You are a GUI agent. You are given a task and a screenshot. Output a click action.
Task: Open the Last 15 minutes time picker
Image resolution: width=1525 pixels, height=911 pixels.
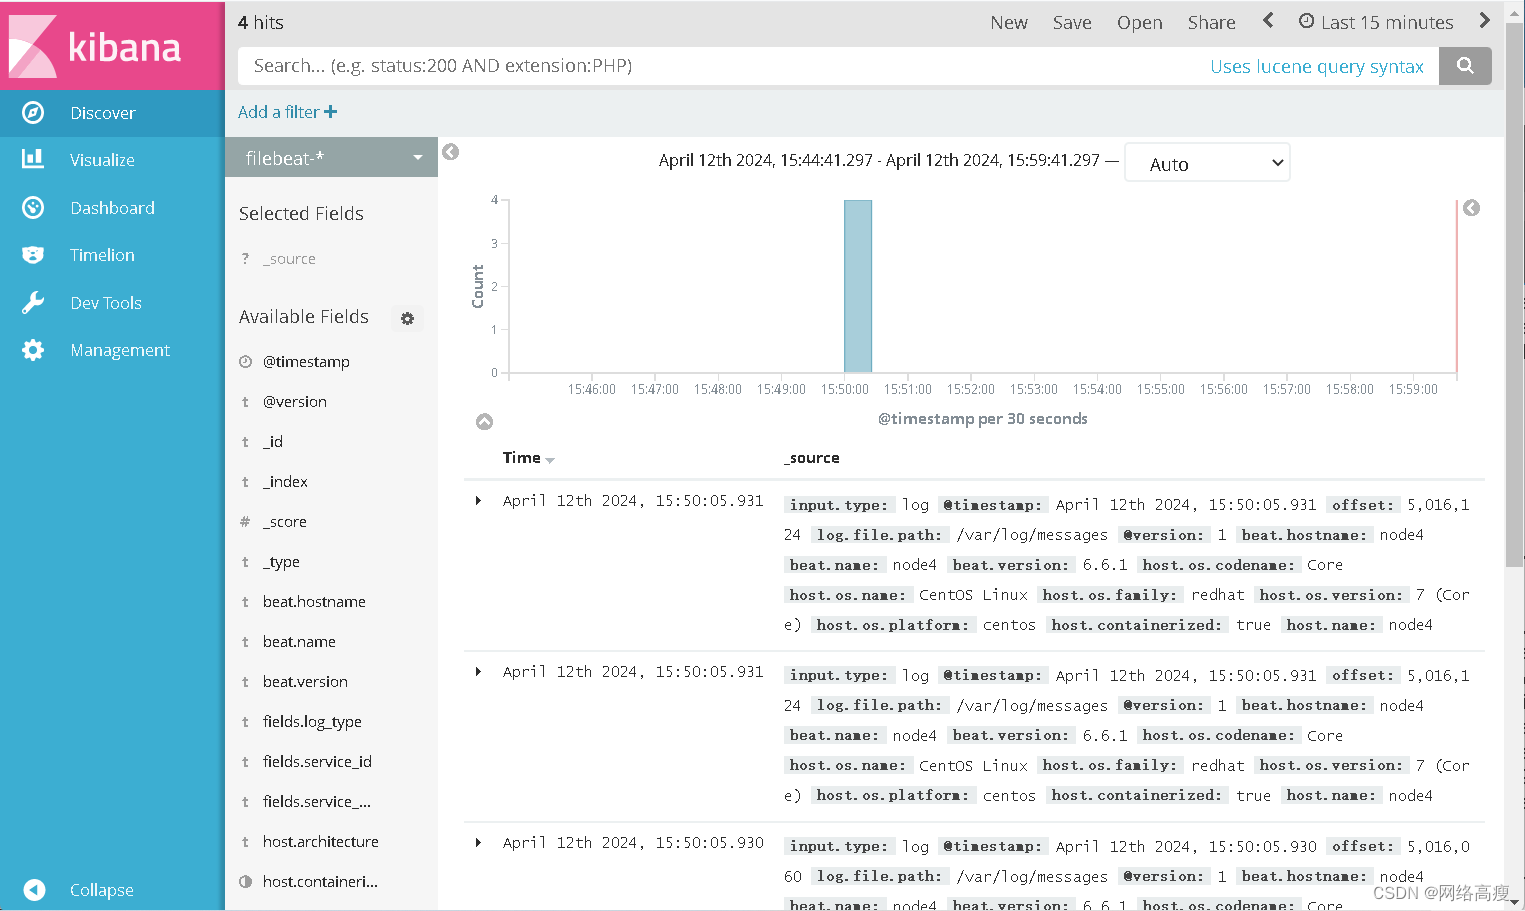click(1376, 22)
